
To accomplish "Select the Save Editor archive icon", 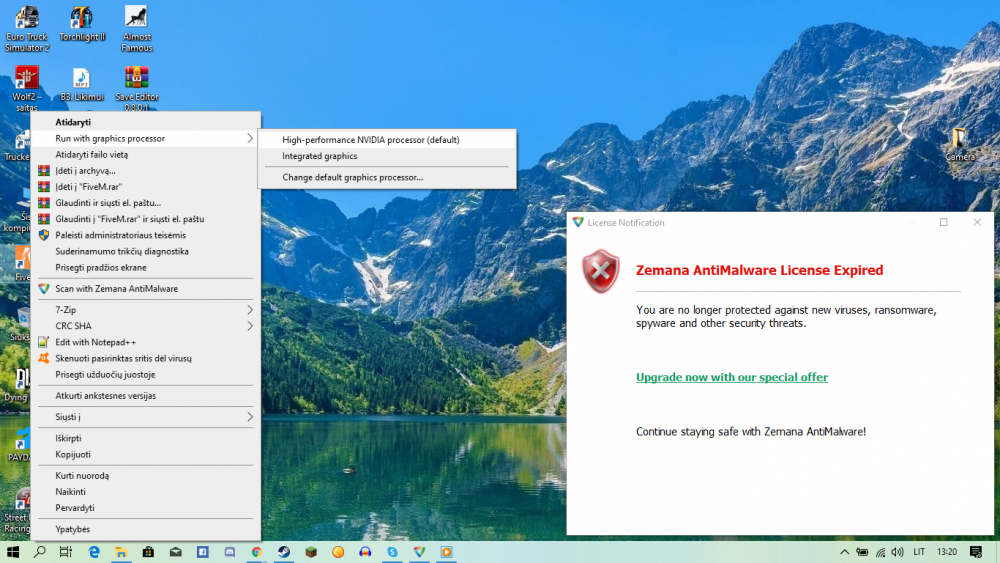I will click(136, 89).
